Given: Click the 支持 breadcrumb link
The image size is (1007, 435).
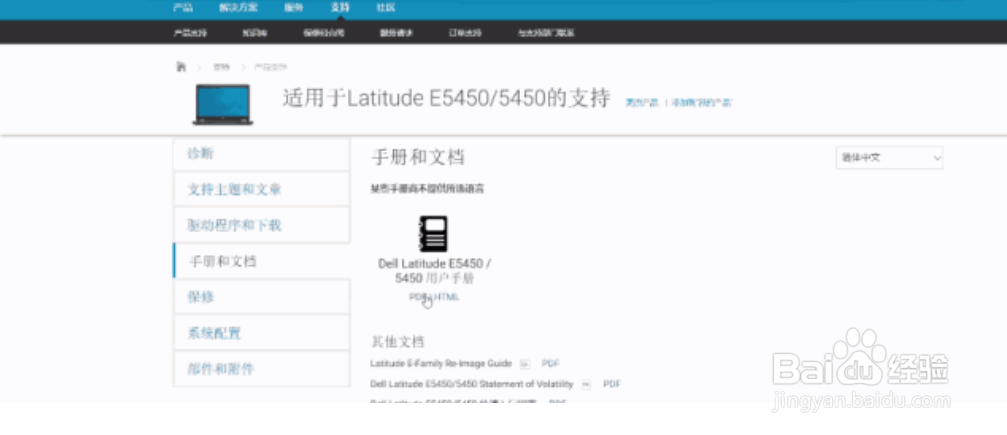Looking at the screenshot, I should point(221,67).
